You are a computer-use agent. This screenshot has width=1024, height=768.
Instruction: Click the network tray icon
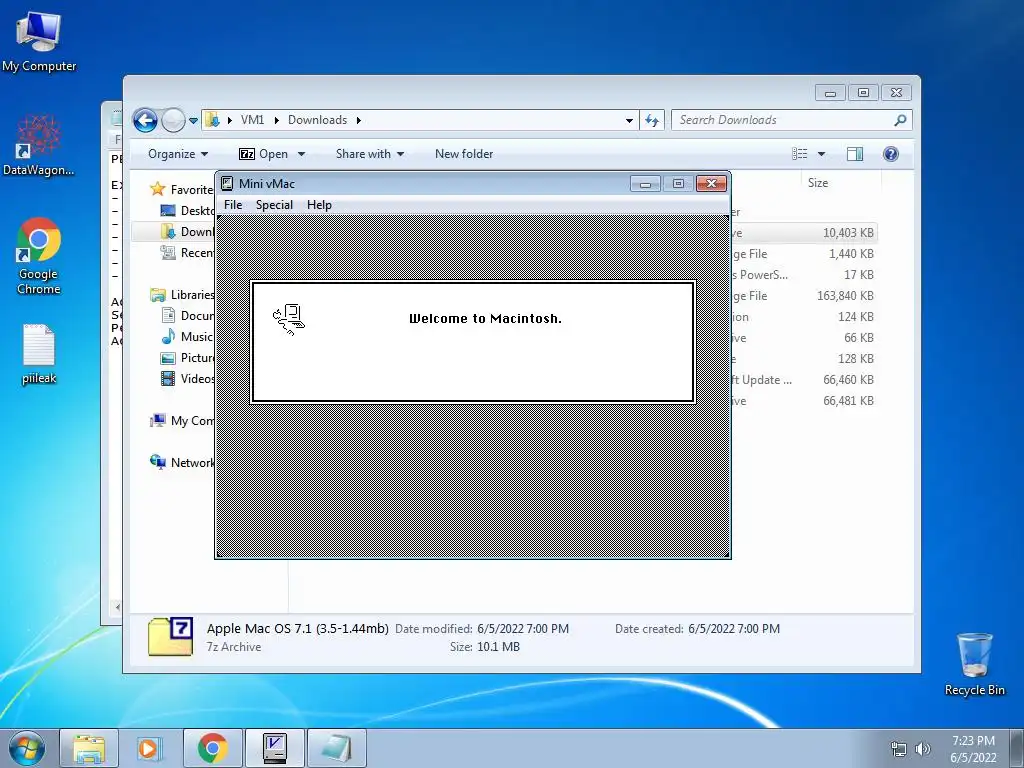[899, 749]
